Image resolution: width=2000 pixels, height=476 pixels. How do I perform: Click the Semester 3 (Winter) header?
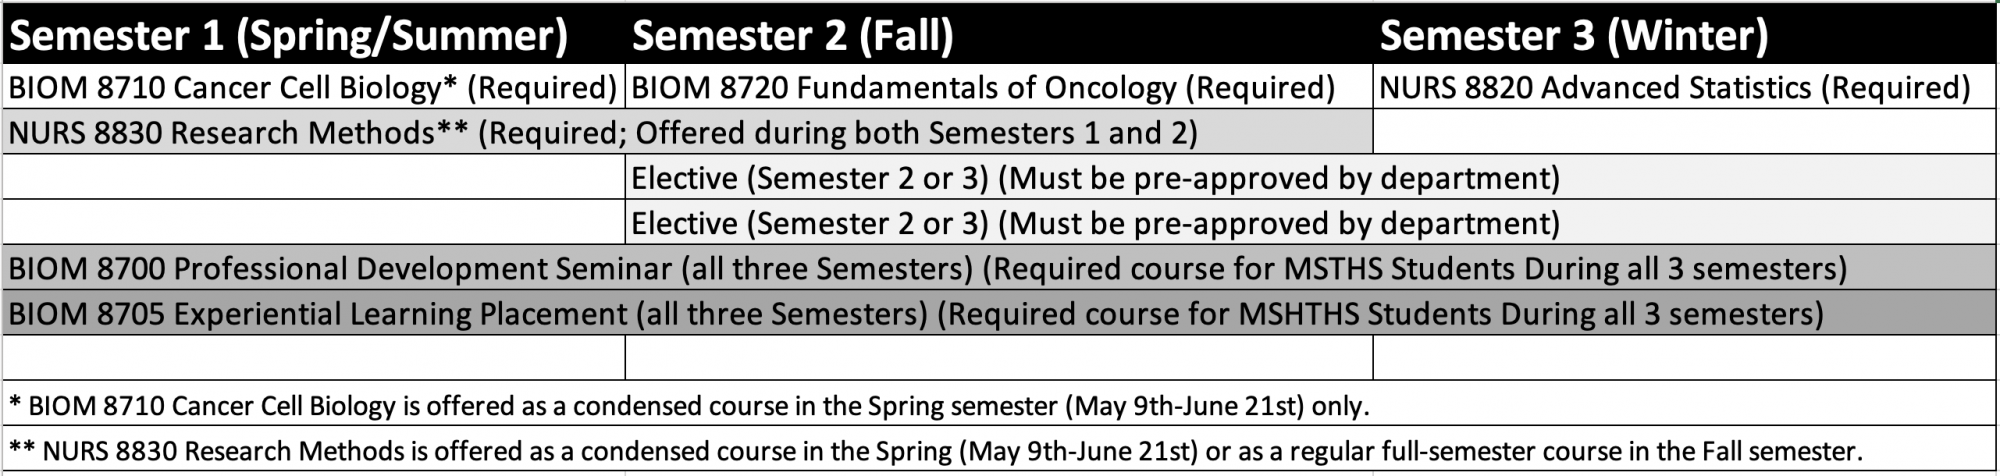[x=1573, y=37]
